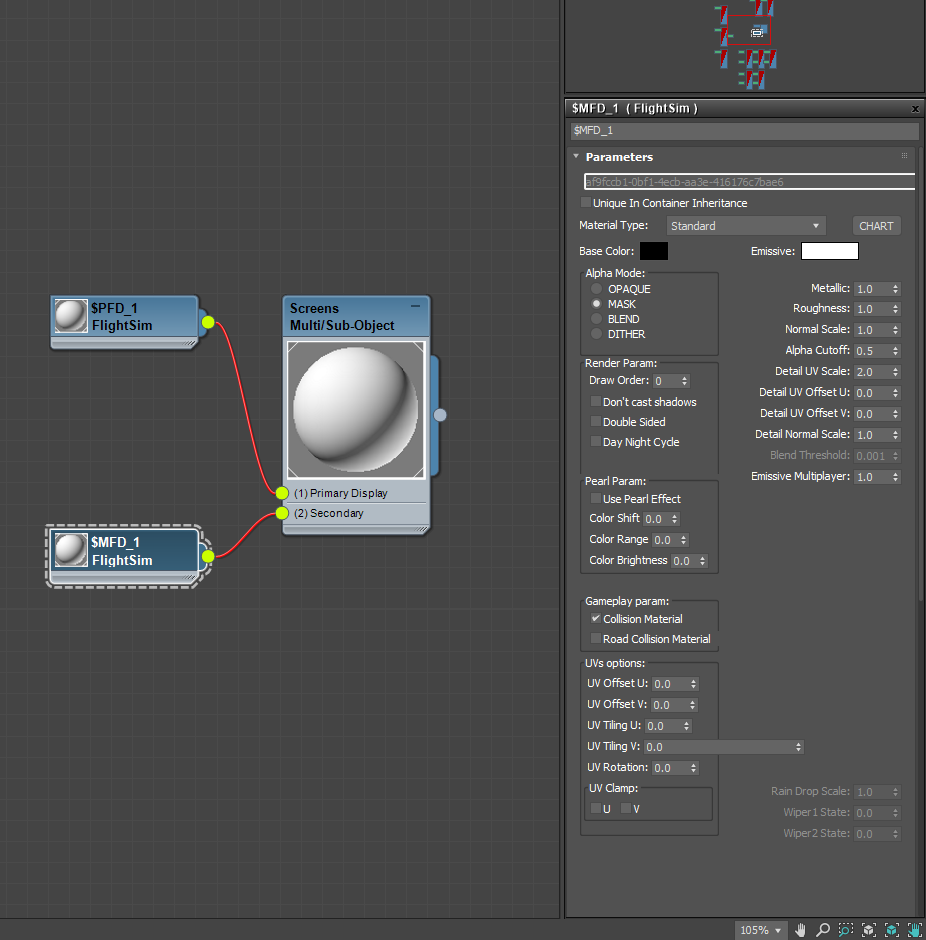Image resolution: width=926 pixels, height=940 pixels.
Task: Click the UV Tiling V spinner arrows
Action: pos(798,747)
